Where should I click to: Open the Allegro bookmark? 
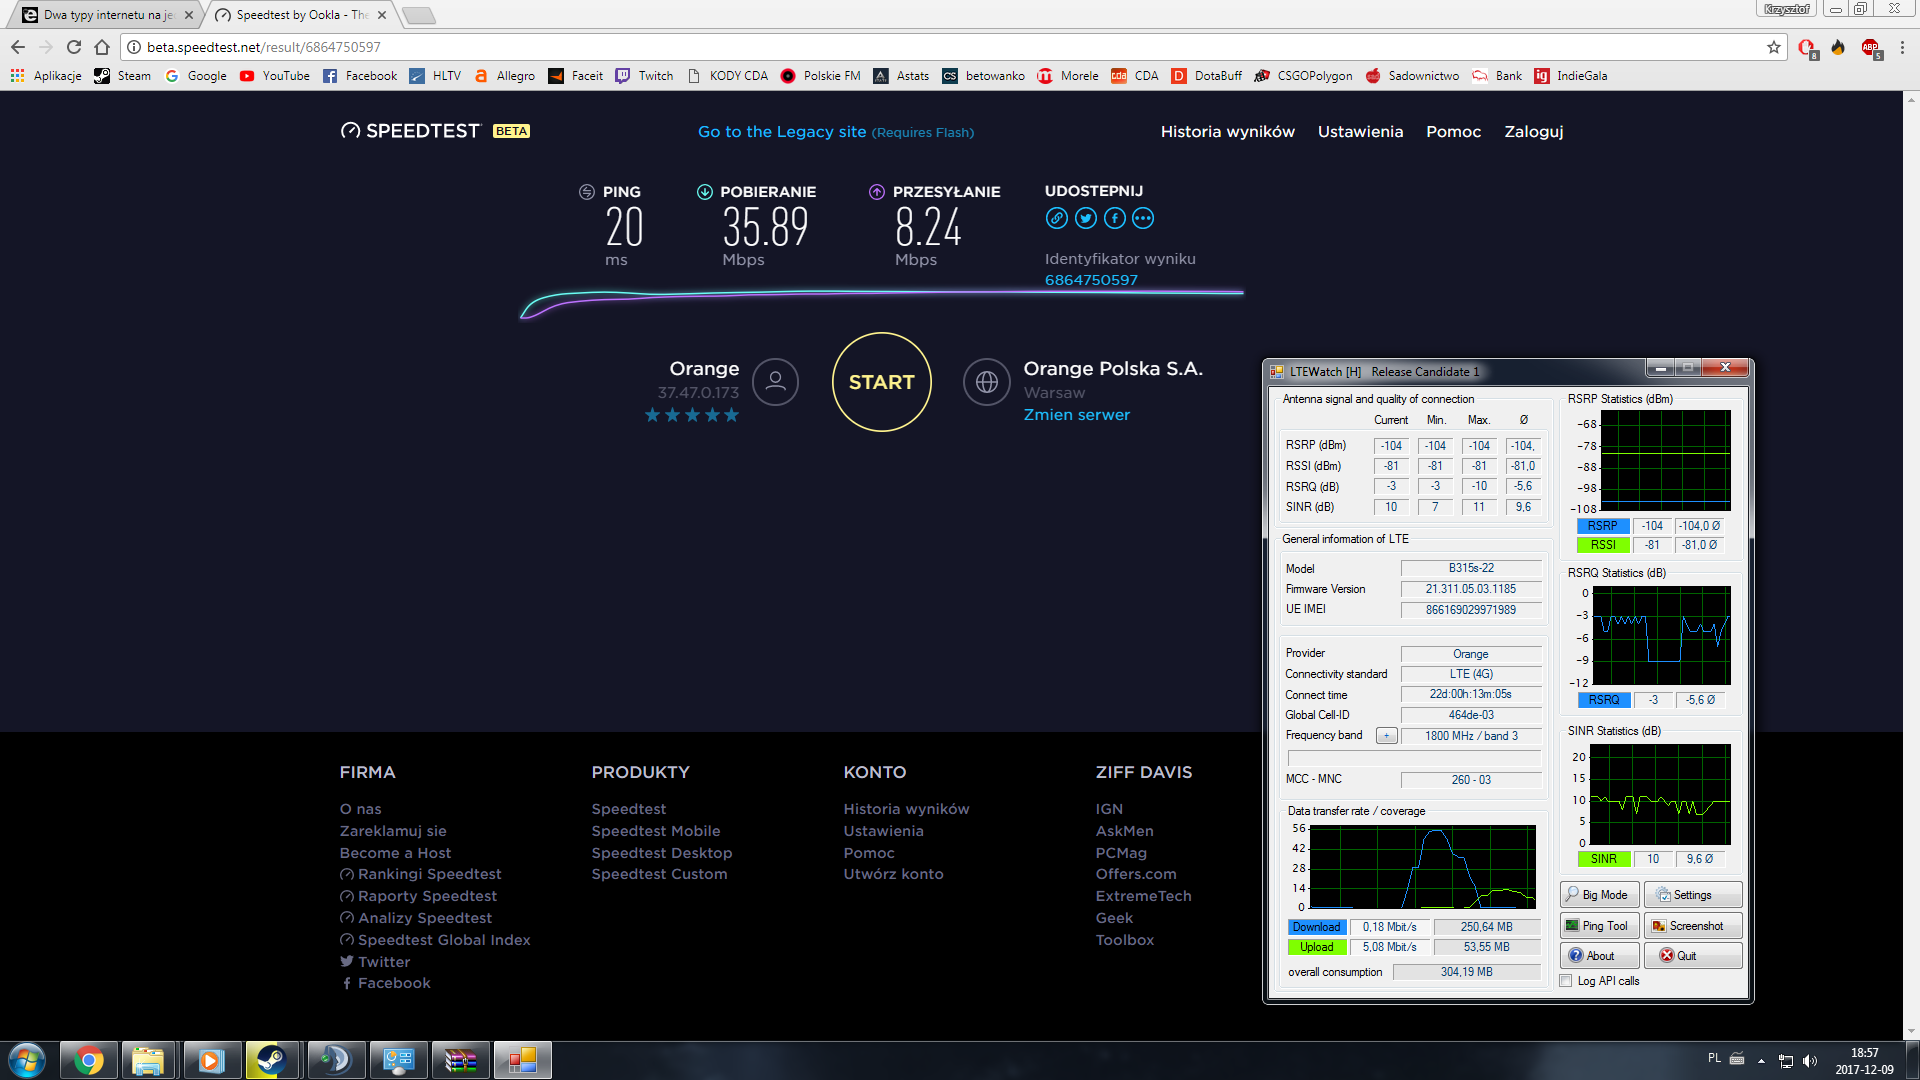coord(505,76)
